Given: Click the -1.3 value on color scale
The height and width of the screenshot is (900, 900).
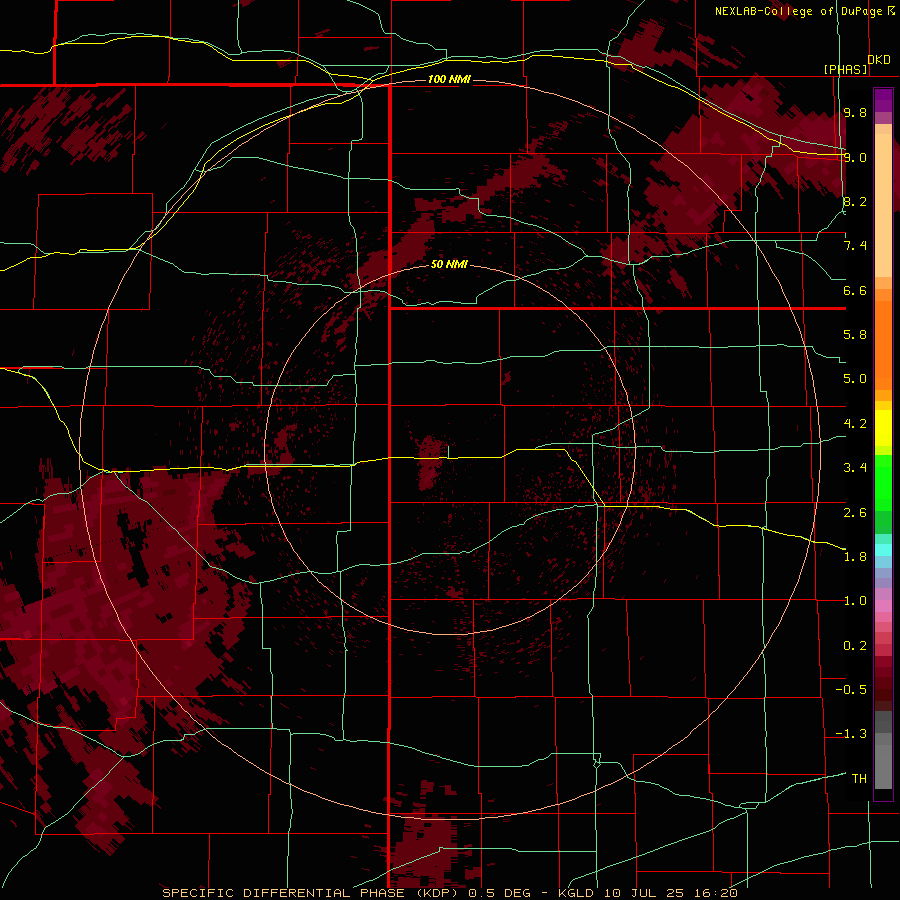Looking at the screenshot, I should click(851, 734).
